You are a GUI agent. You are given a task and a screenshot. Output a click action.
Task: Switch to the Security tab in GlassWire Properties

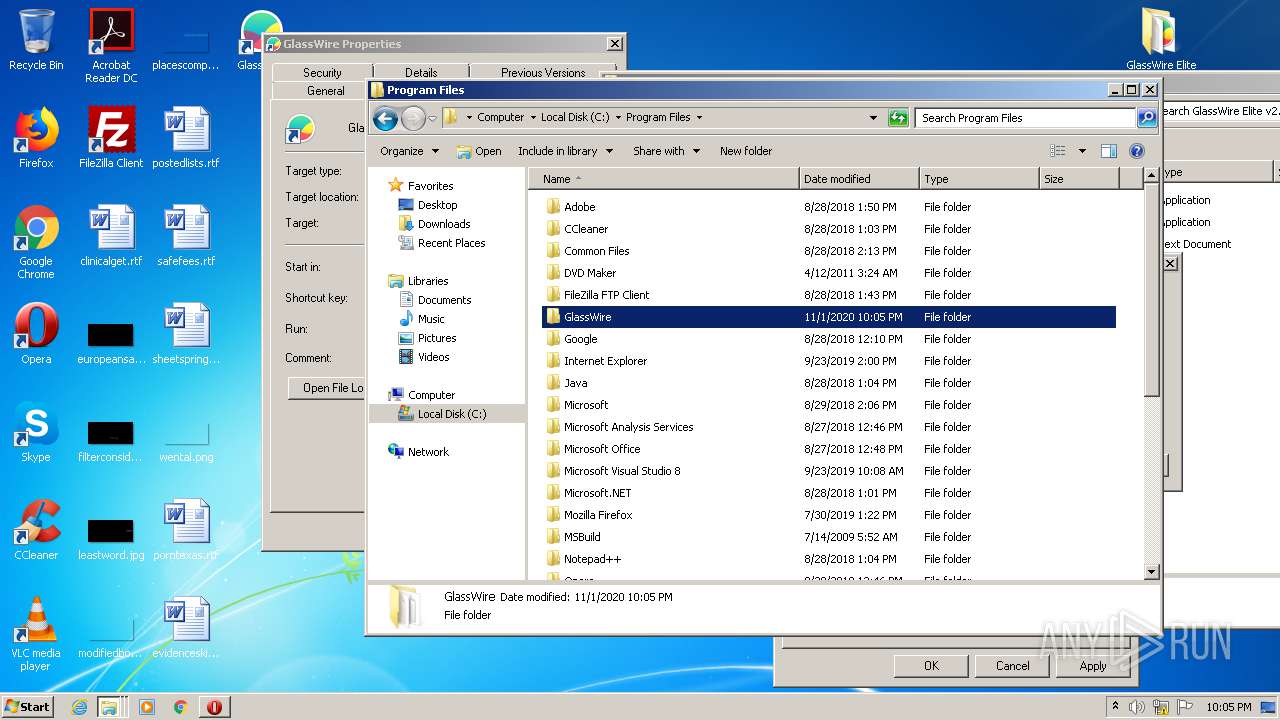click(322, 72)
